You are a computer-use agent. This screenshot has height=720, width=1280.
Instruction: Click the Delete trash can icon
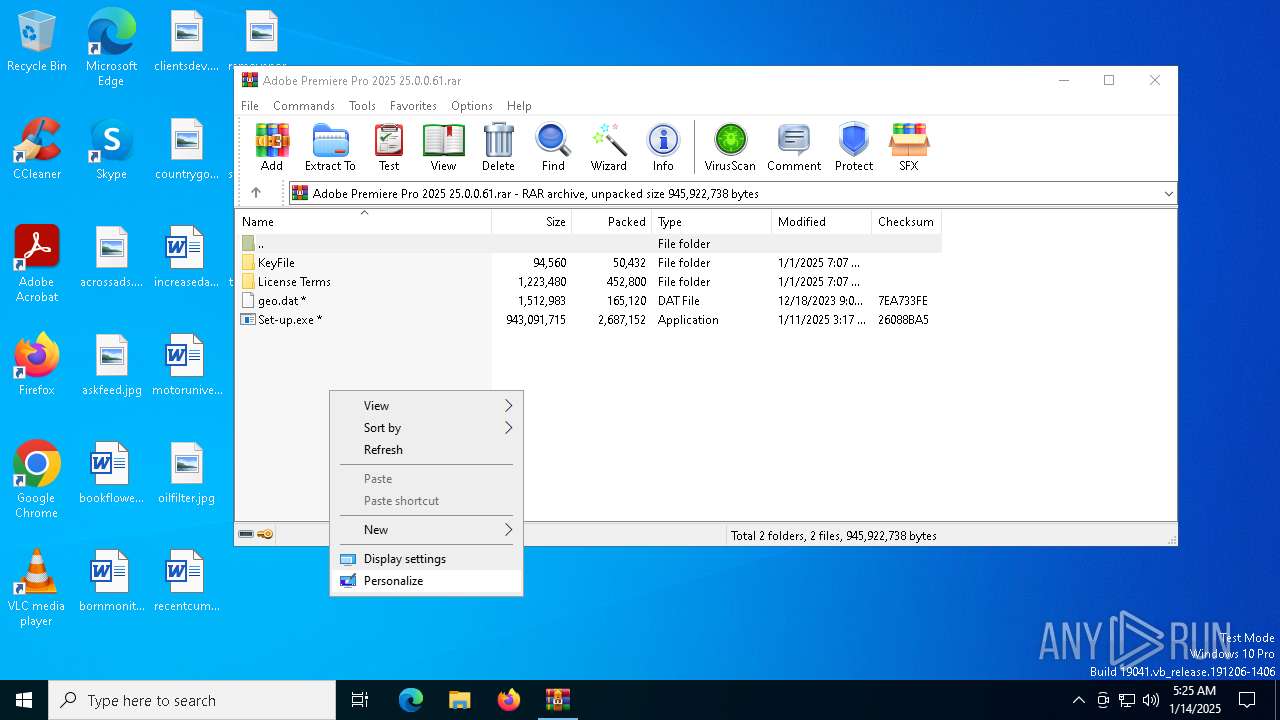pyautogui.click(x=498, y=147)
